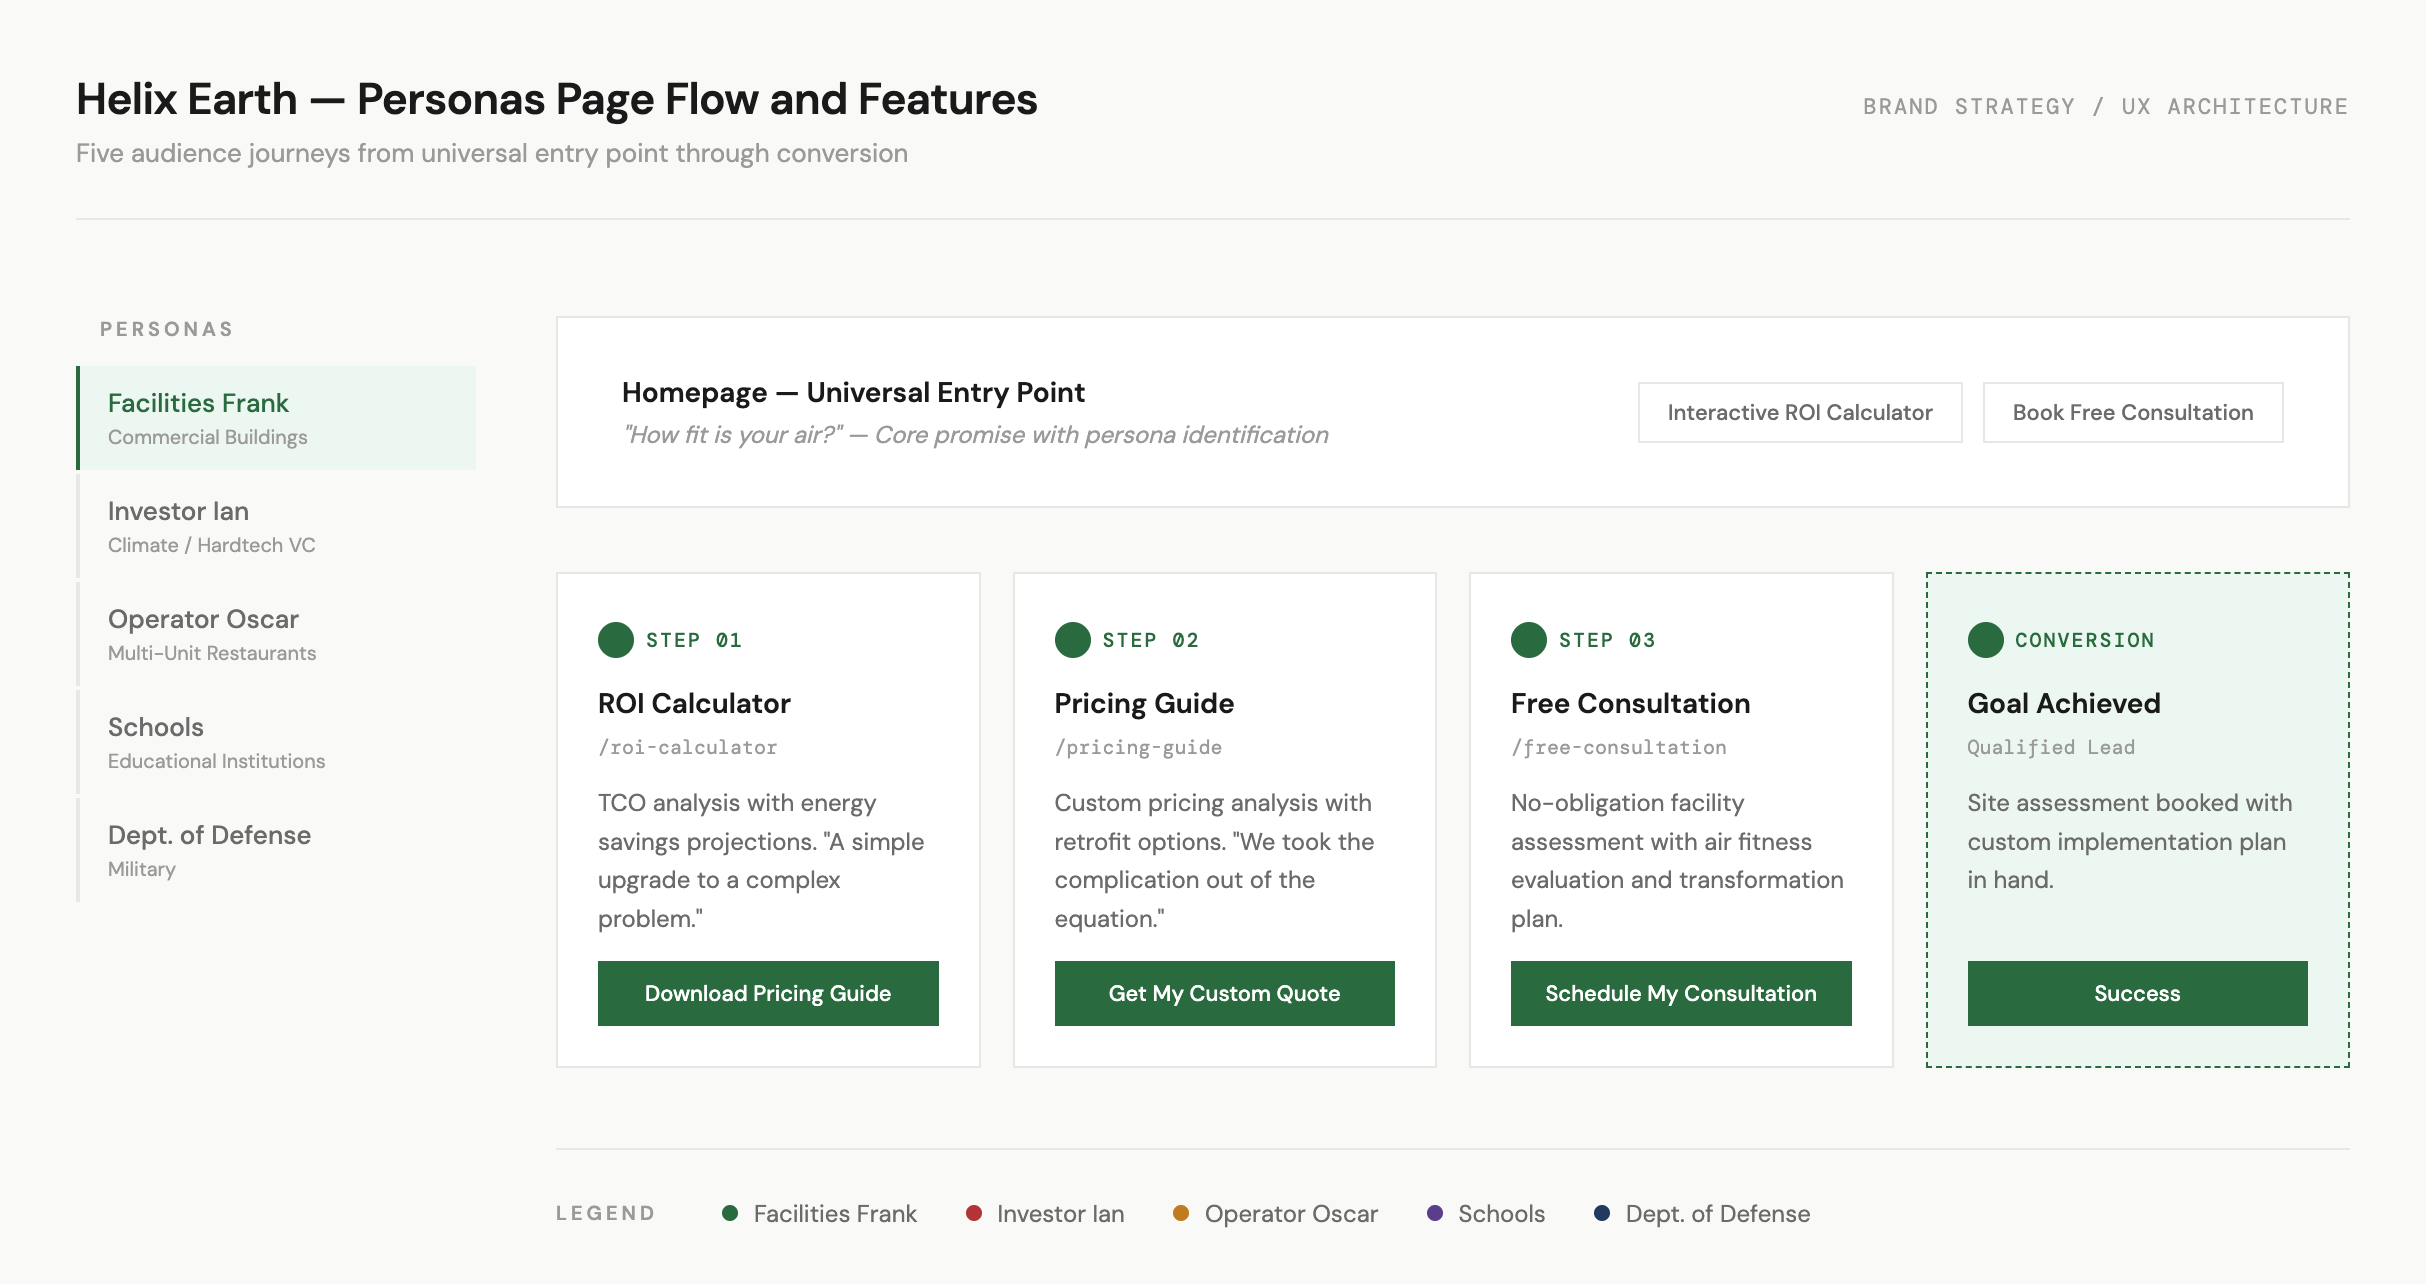
Task: Click the Success button in the Conversion card
Action: [x=2137, y=993]
